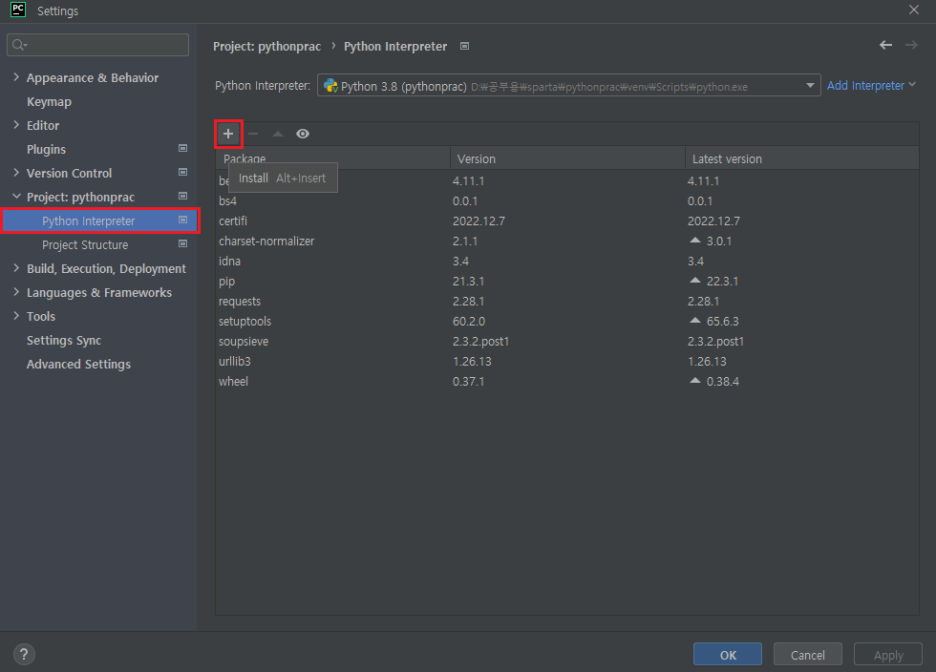Viewport: 936px width, 672px height.
Task: Click the Python logo in interpreter dropdown
Action: [x=330, y=86]
